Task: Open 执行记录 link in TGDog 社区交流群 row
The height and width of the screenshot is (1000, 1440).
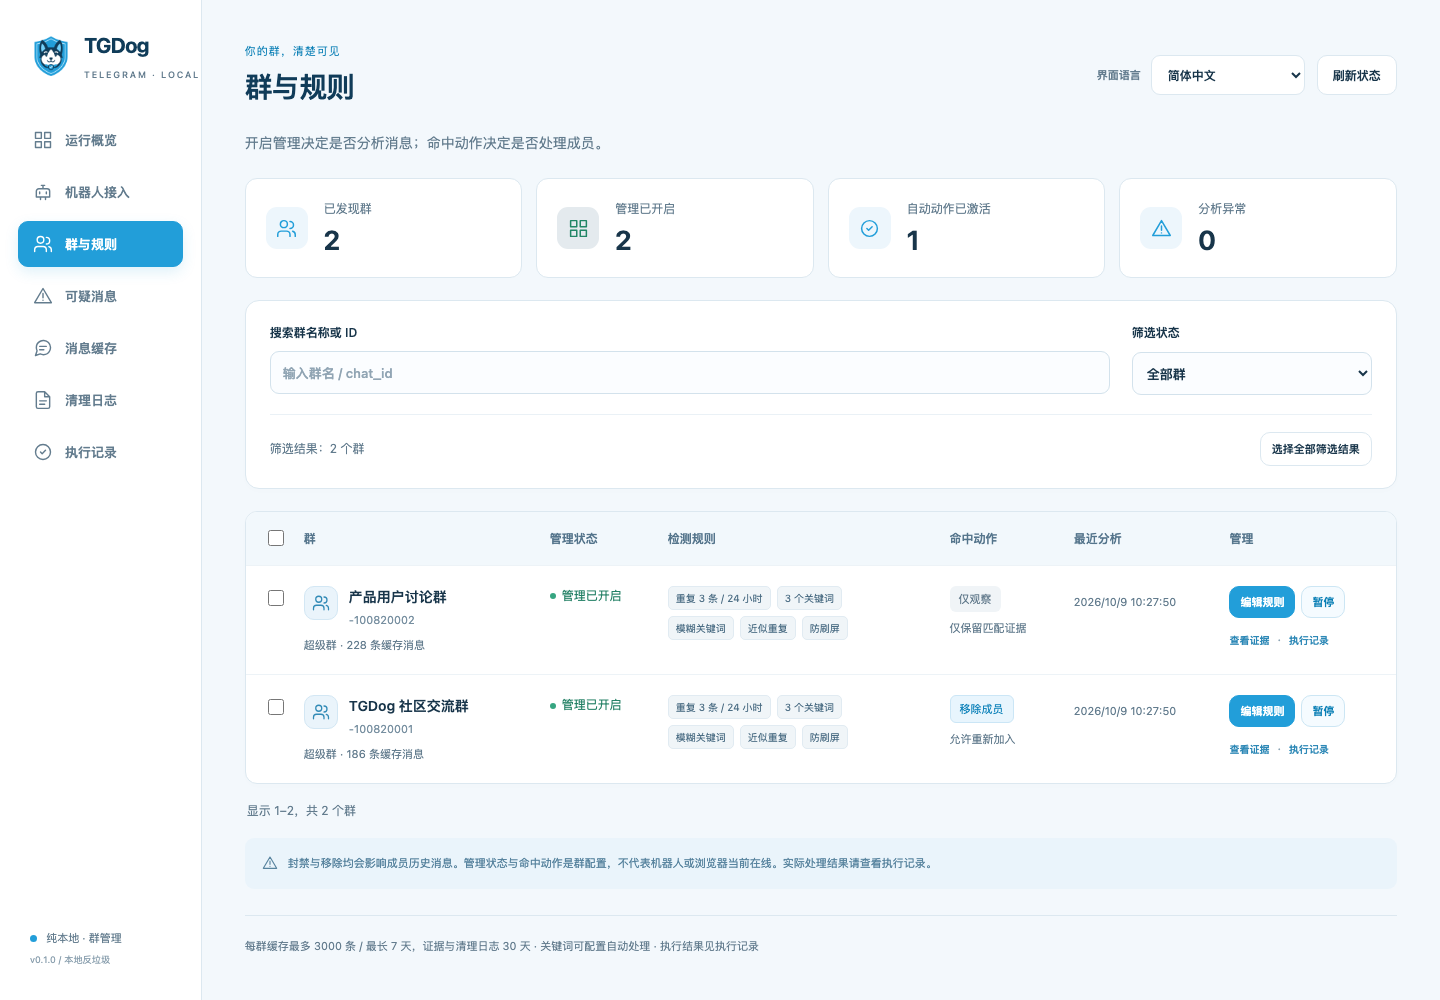Action: [x=1308, y=750]
